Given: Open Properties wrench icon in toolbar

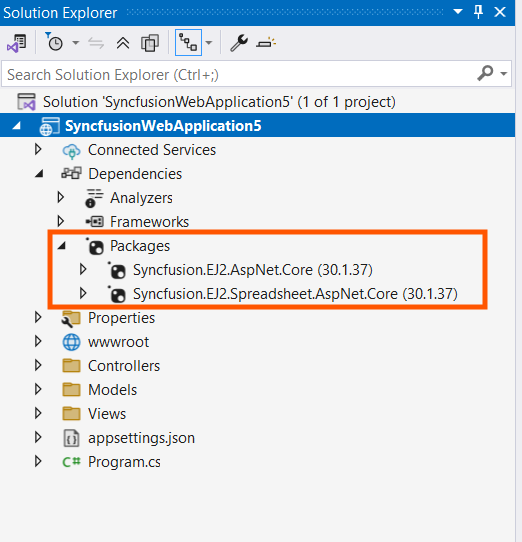Looking at the screenshot, I should (x=239, y=43).
